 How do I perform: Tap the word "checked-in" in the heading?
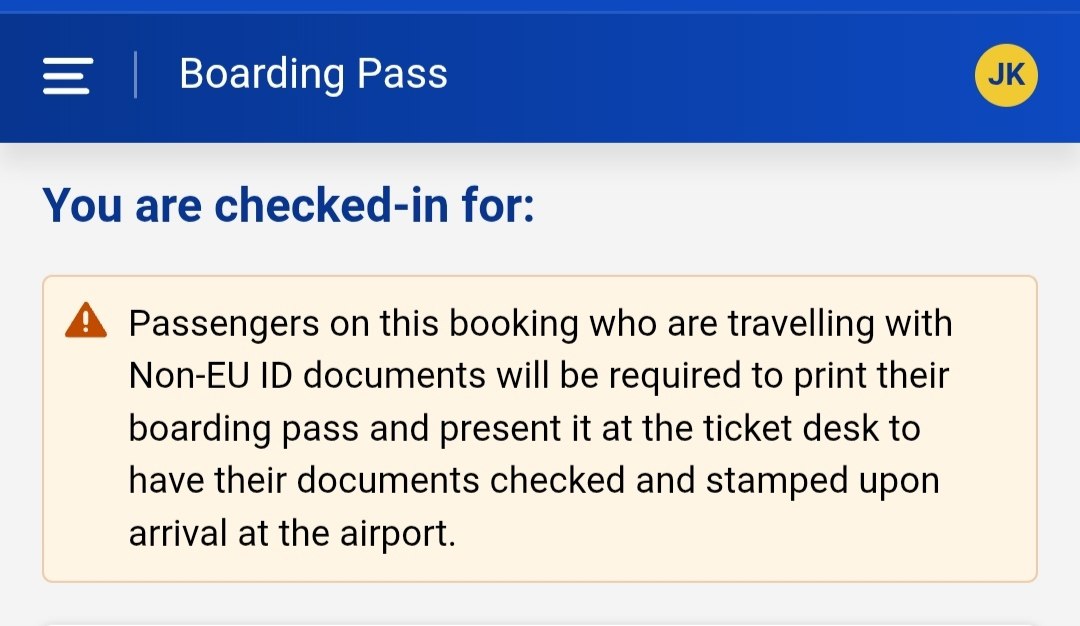(x=328, y=205)
